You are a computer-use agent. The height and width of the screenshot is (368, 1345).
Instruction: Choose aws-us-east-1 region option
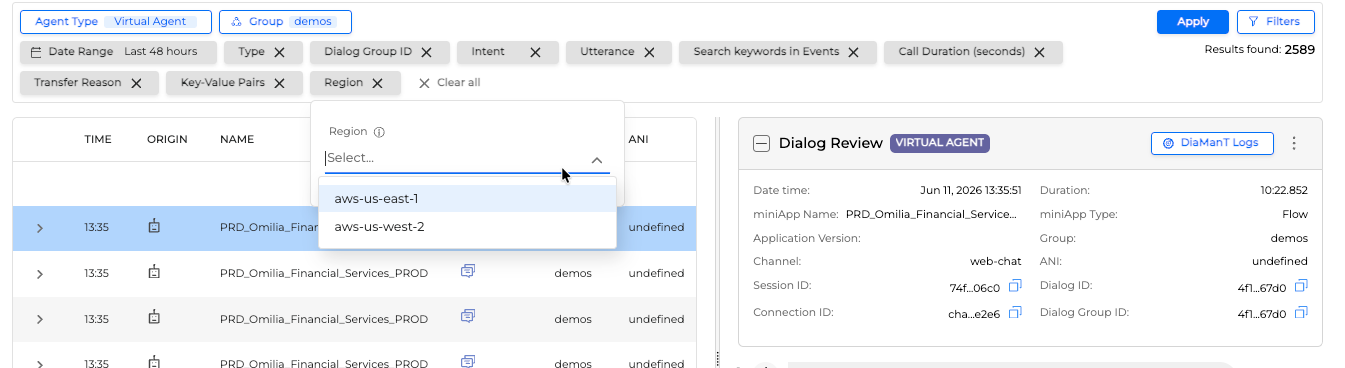(x=467, y=199)
